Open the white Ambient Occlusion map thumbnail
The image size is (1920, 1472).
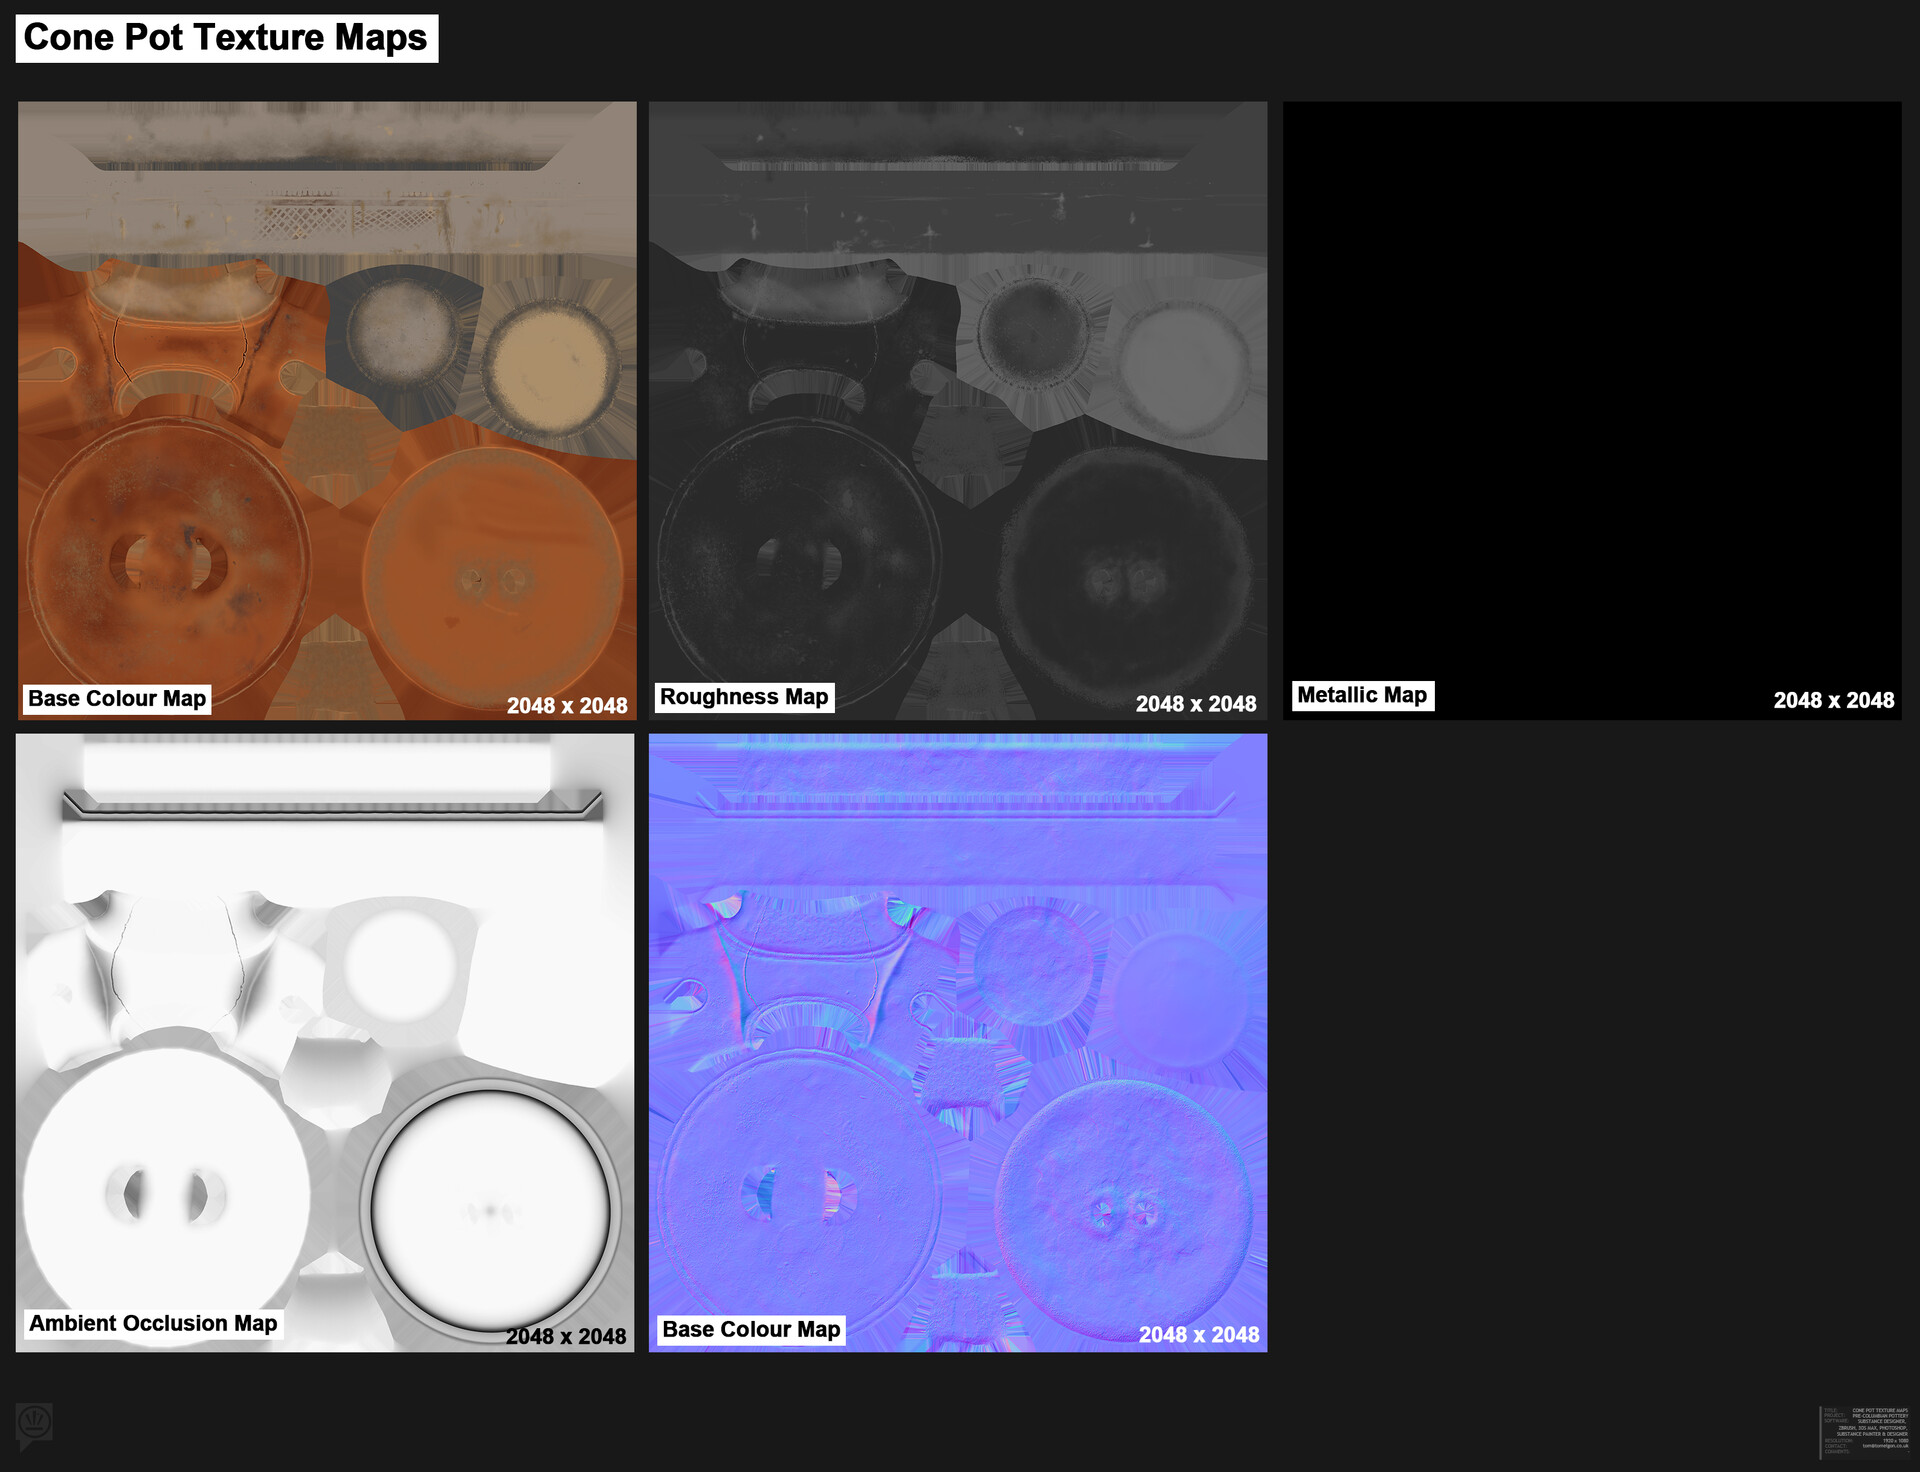[325, 1042]
